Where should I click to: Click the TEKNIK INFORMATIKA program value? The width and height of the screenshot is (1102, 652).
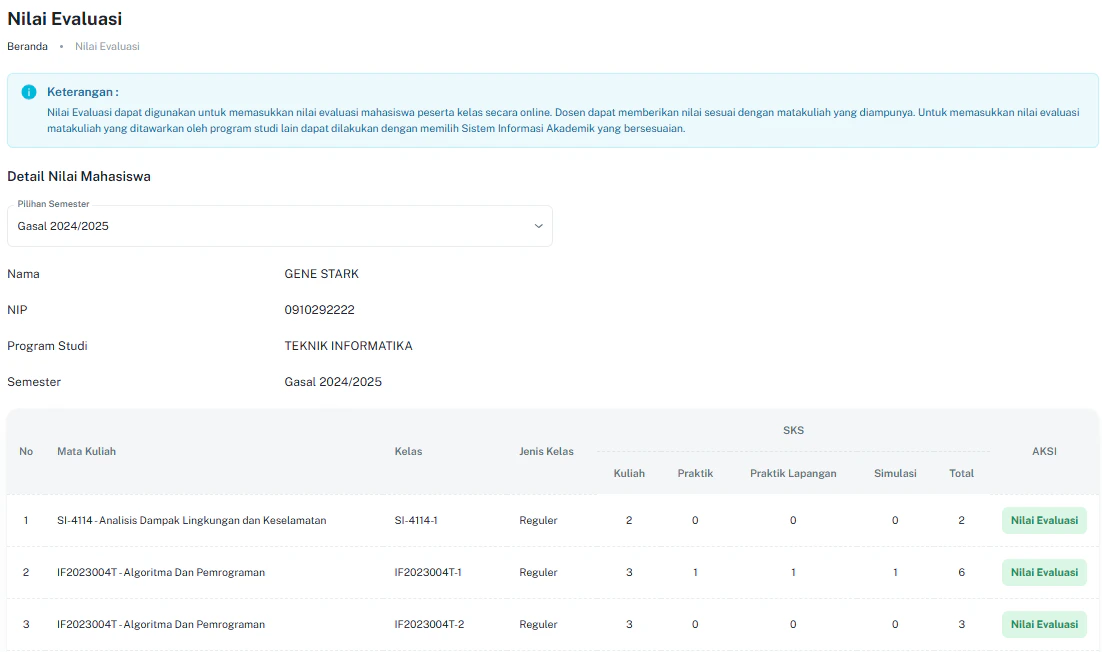(348, 346)
